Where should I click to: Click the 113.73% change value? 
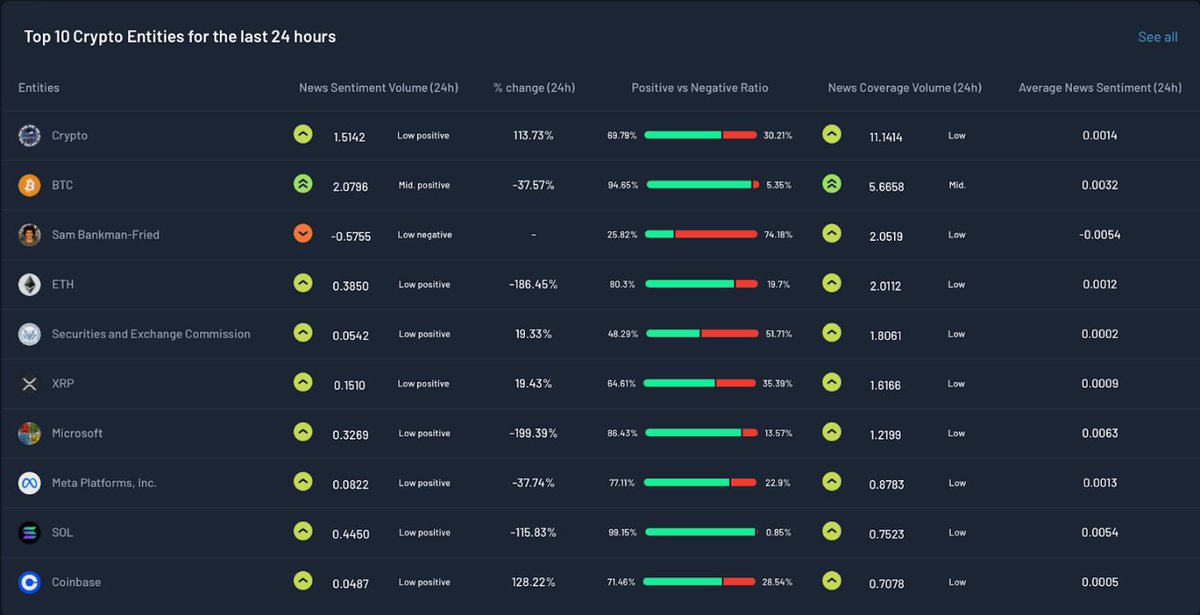coord(534,135)
